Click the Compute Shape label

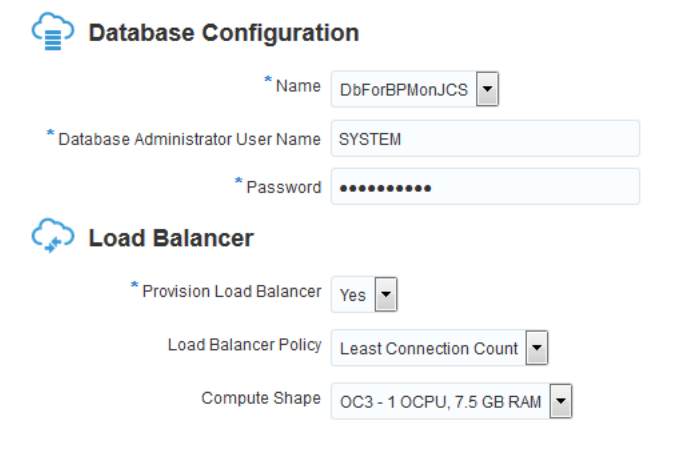point(261,398)
